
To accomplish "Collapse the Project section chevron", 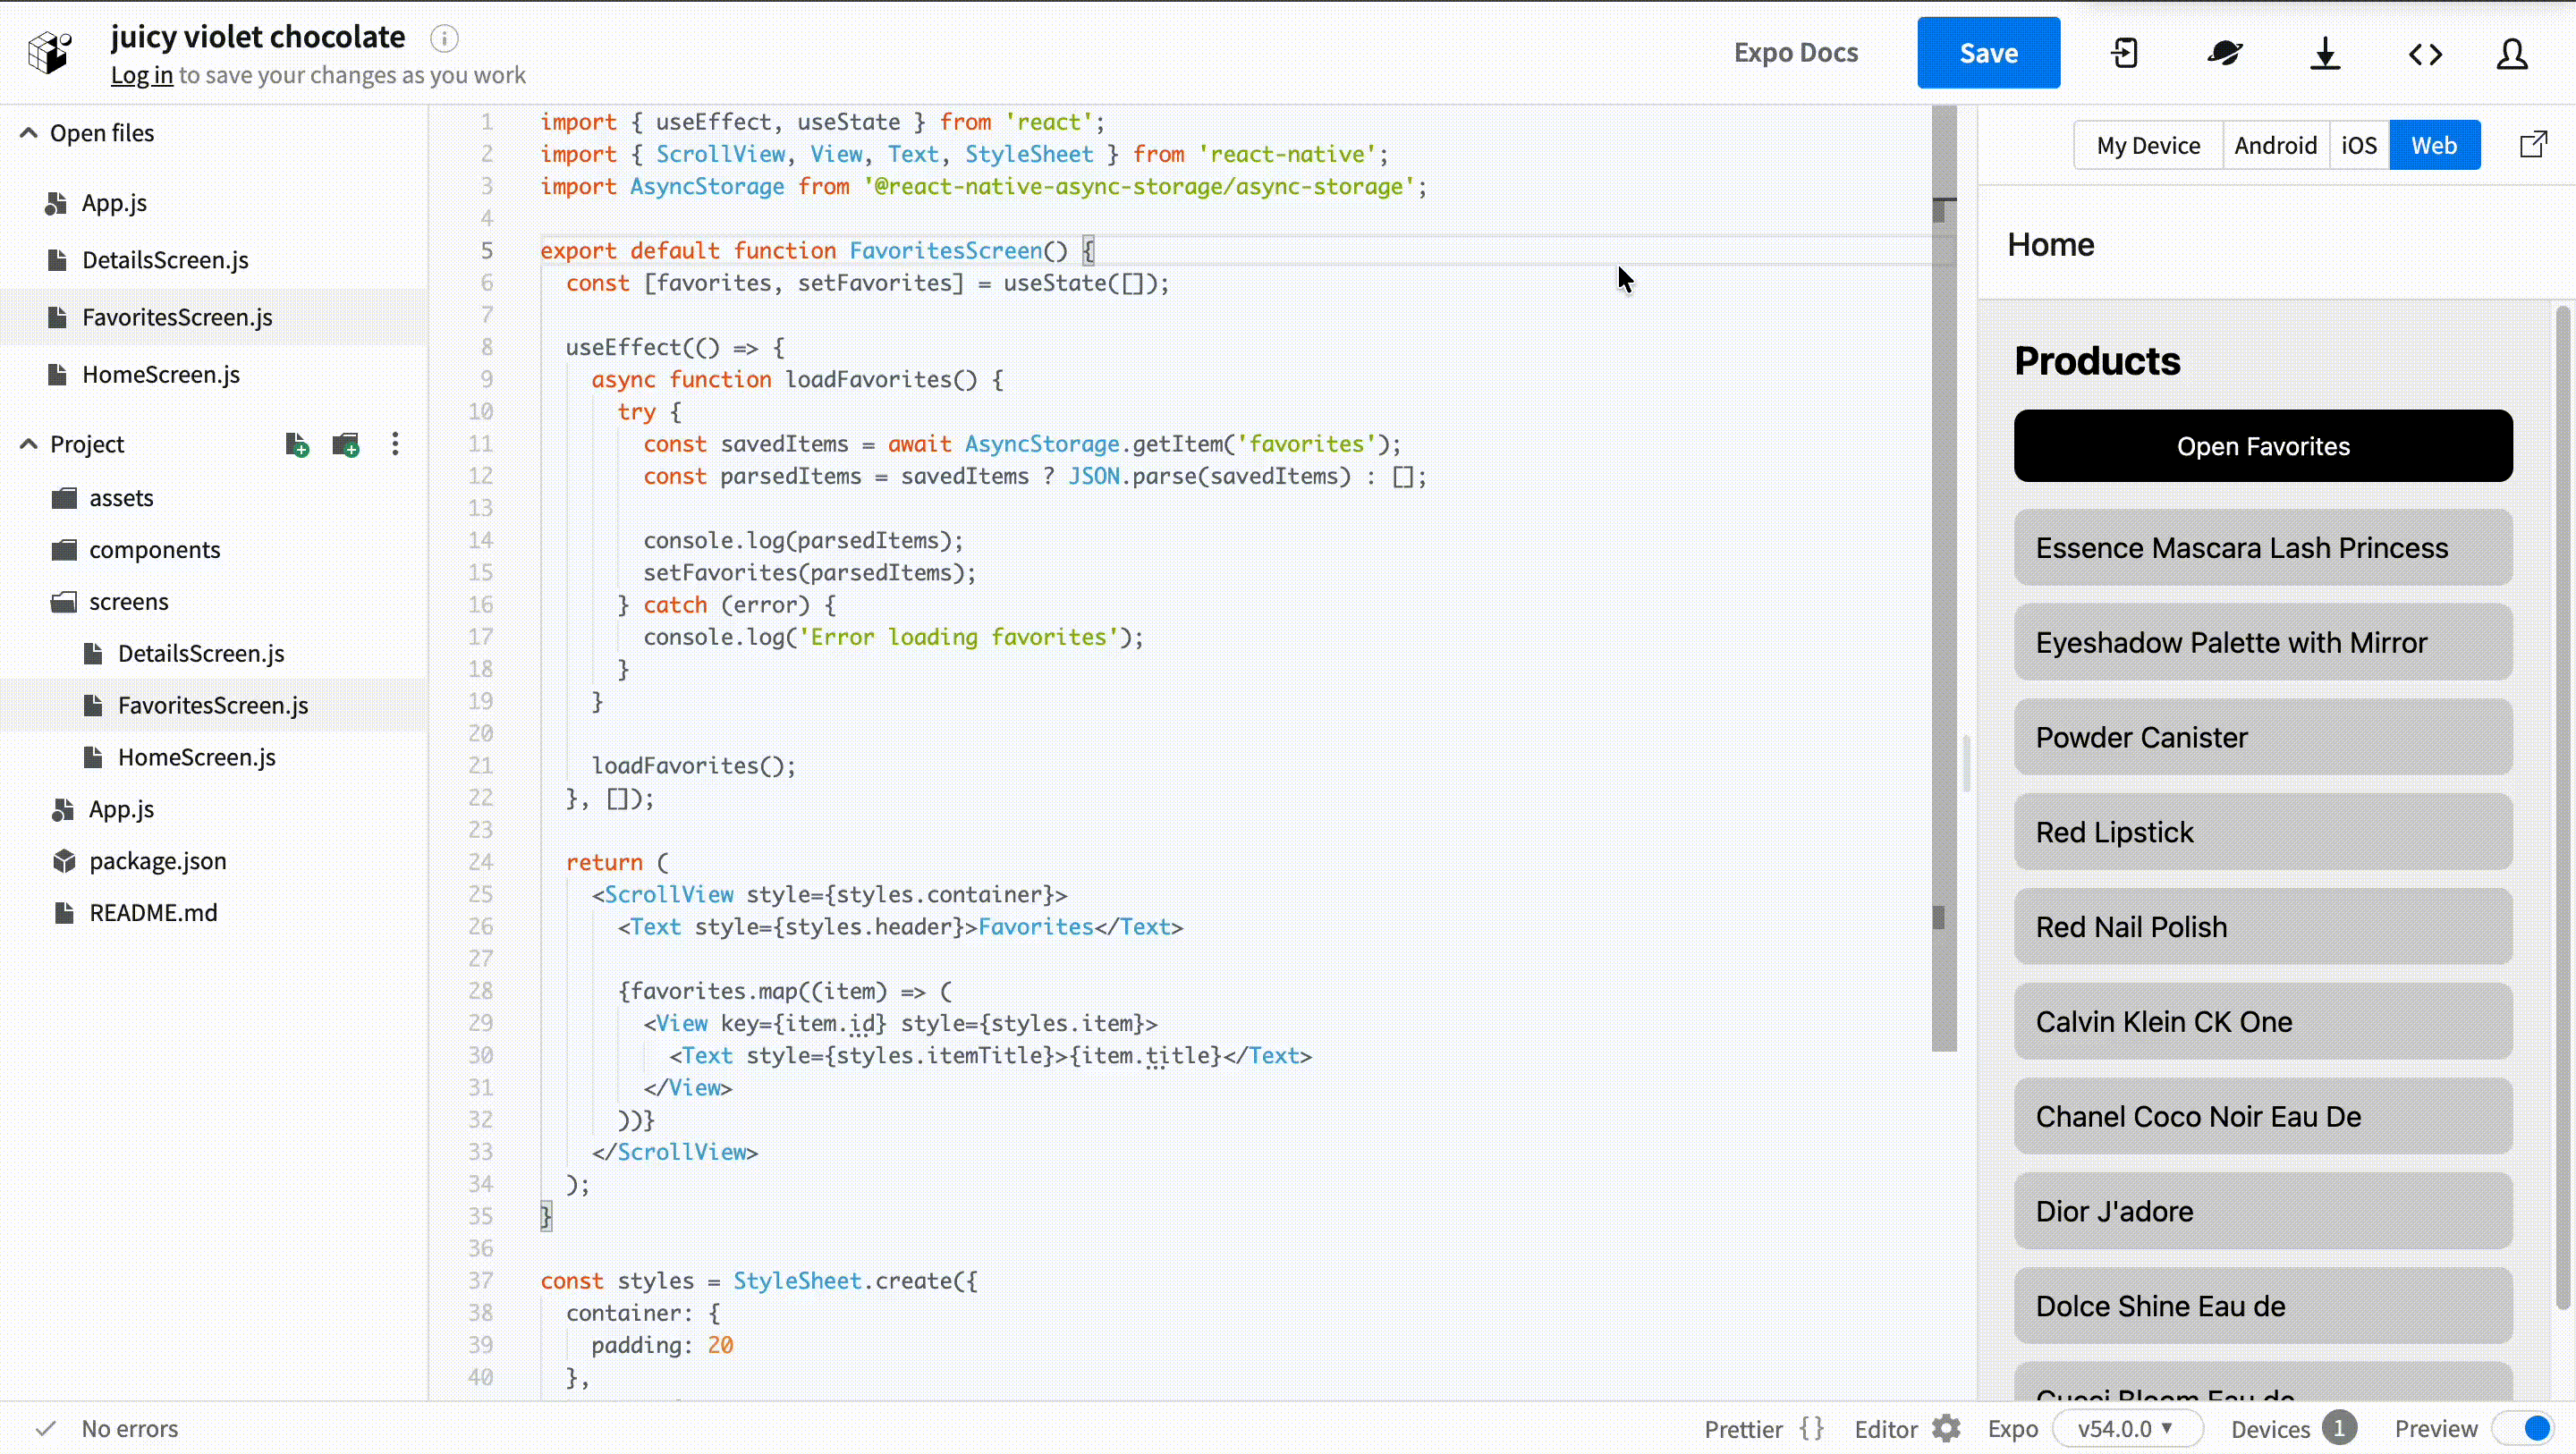I will pyautogui.click(x=29, y=444).
